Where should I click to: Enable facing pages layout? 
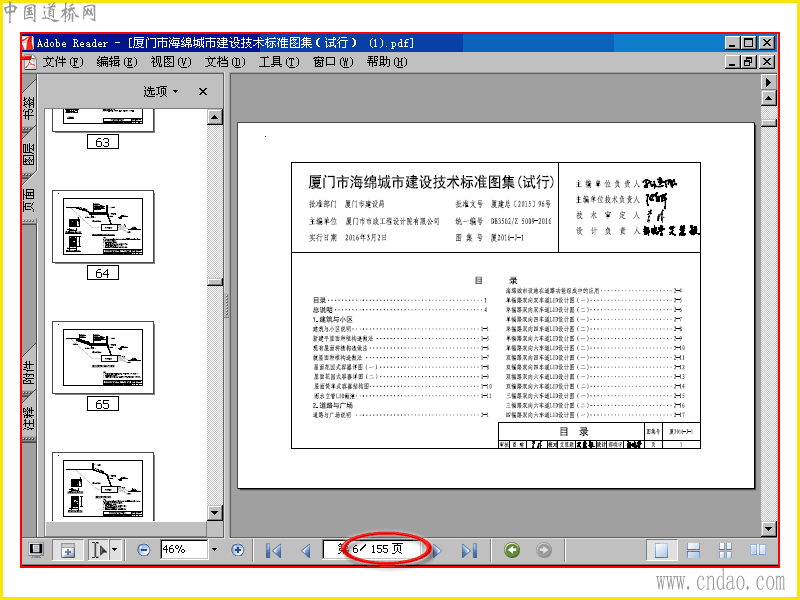click(758, 549)
